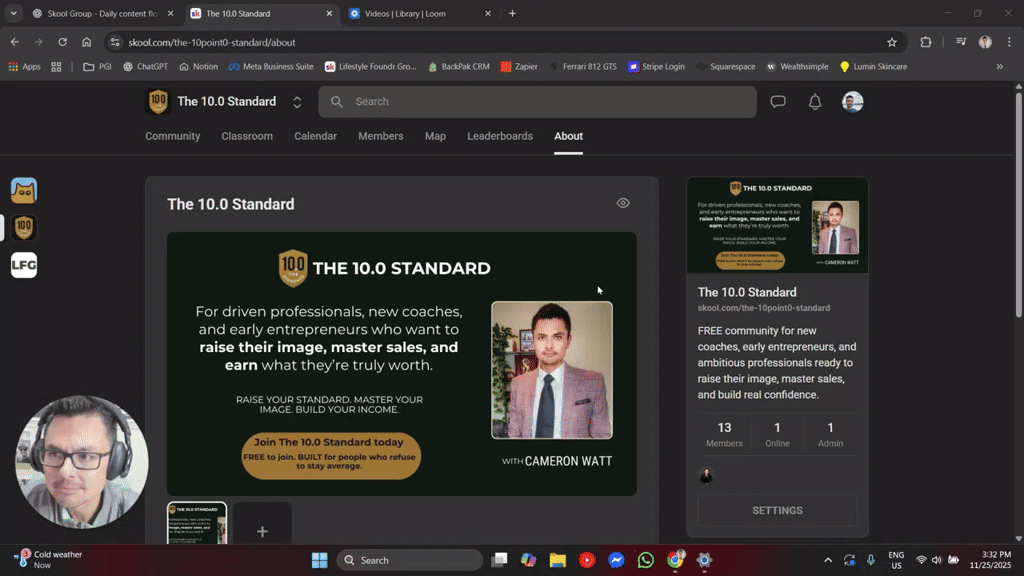Switch to the LFG group in sidebar
Viewport: 1024px width, 576px height.
coord(24,265)
